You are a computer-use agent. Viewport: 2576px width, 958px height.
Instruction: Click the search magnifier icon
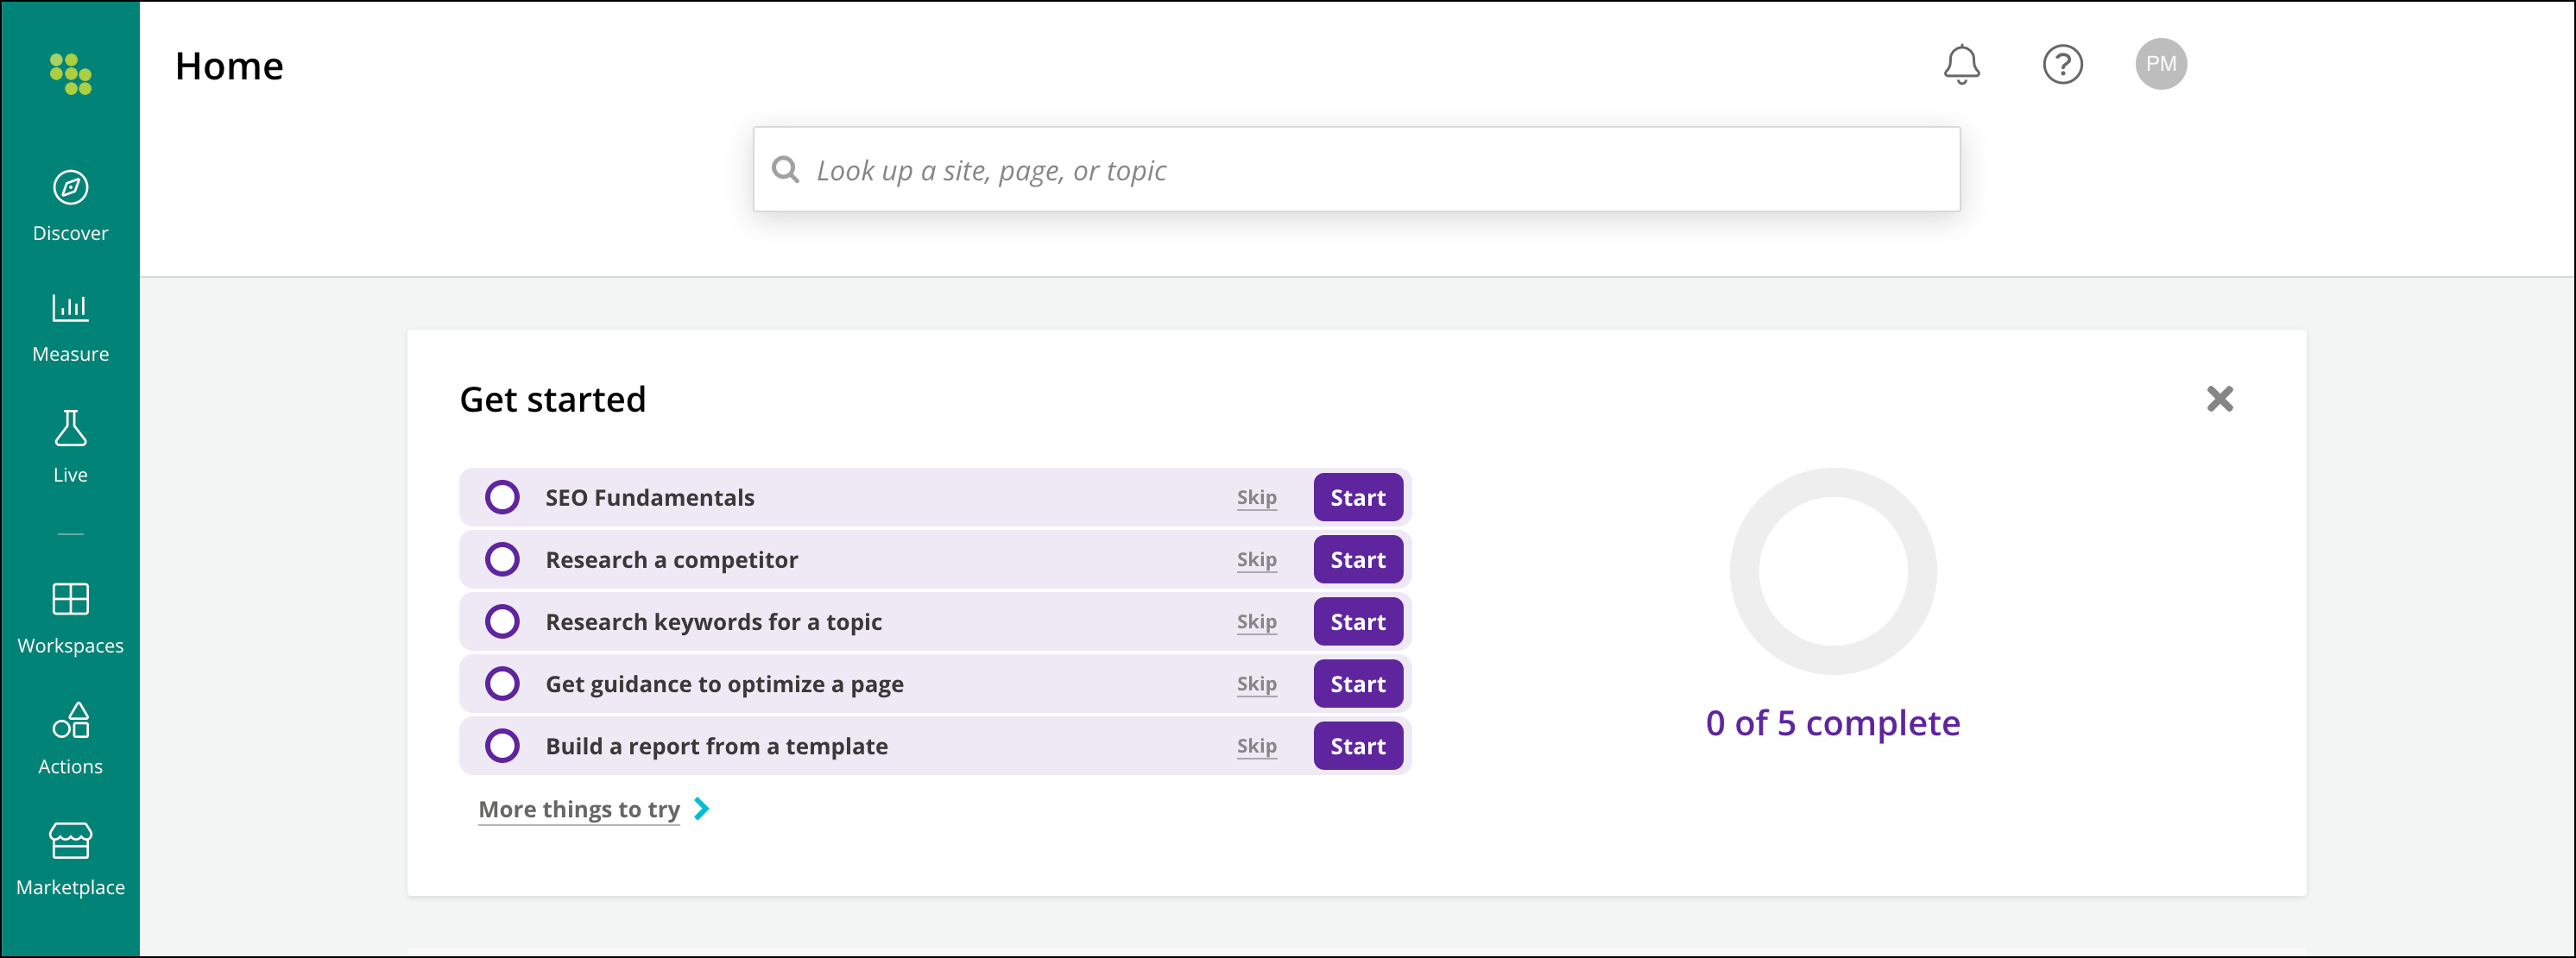click(x=786, y=169)
